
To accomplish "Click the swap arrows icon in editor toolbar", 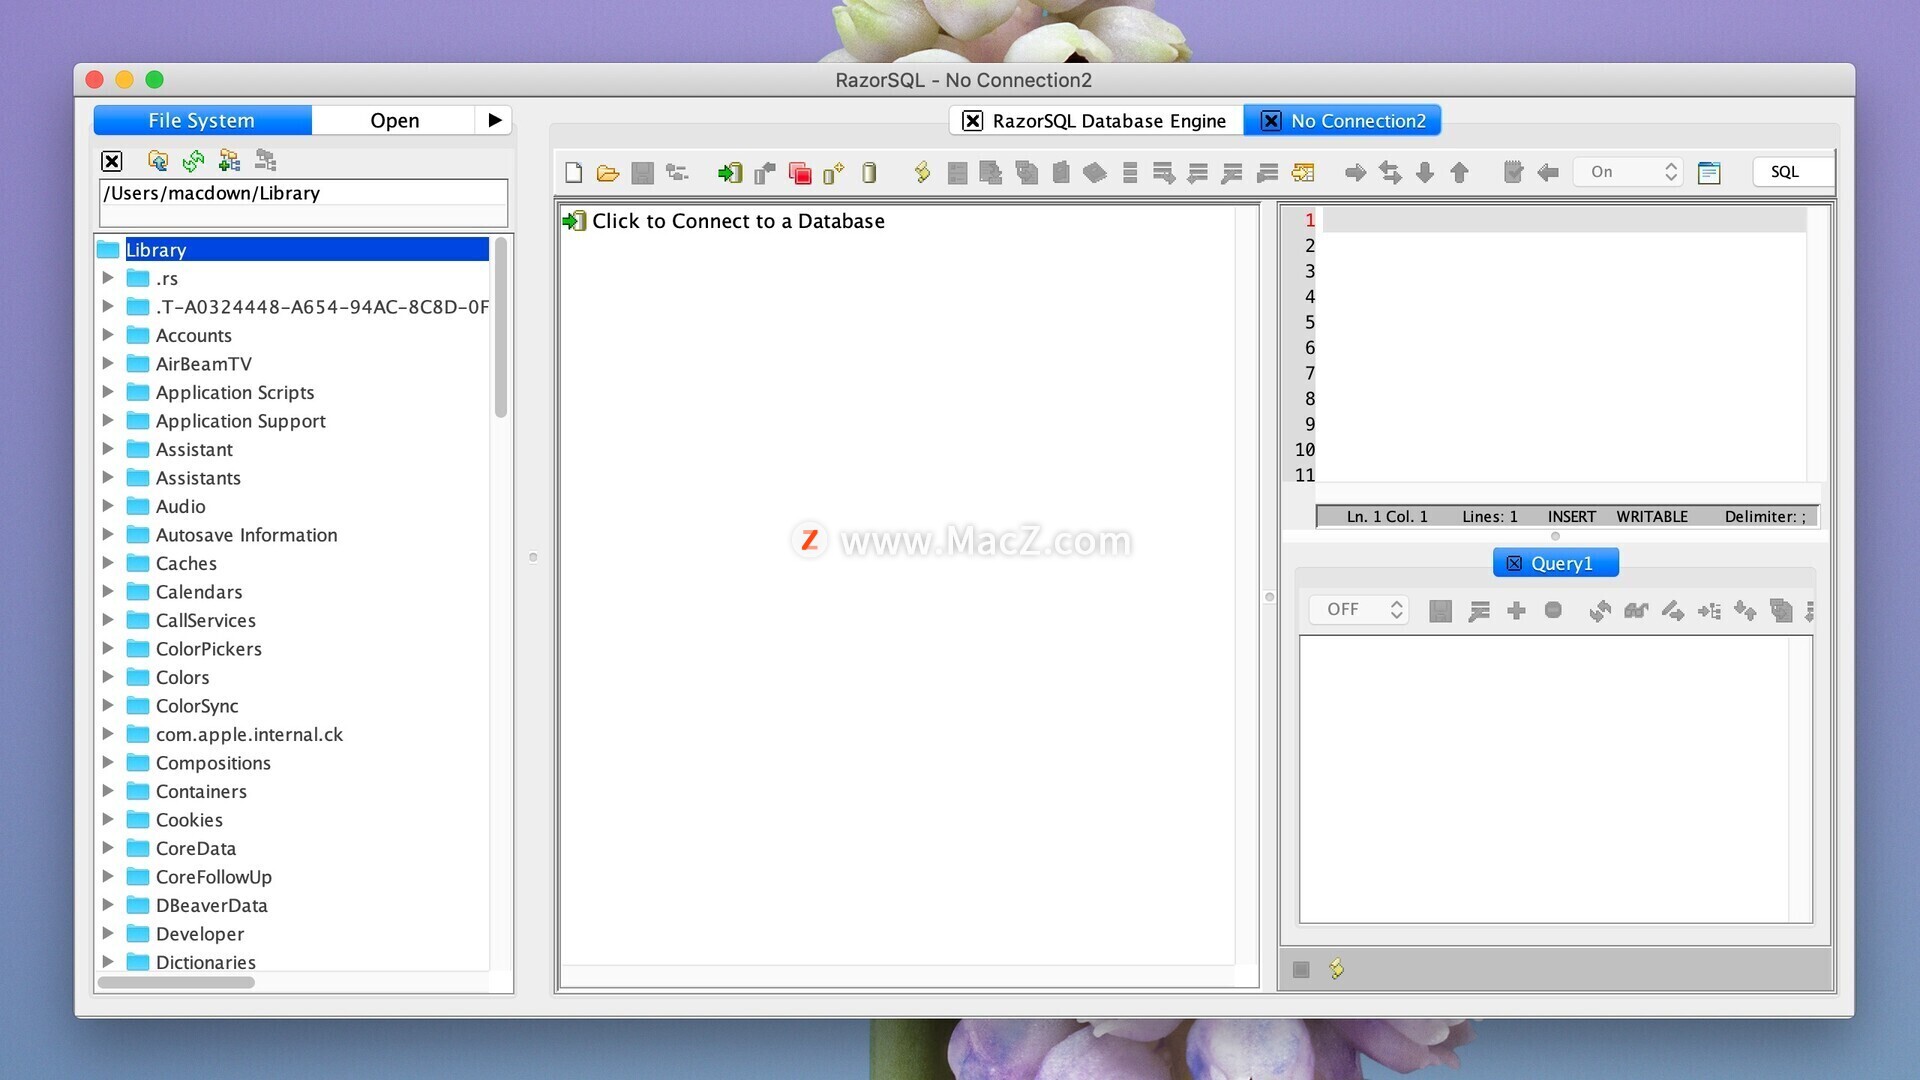I will (1390, 172).
